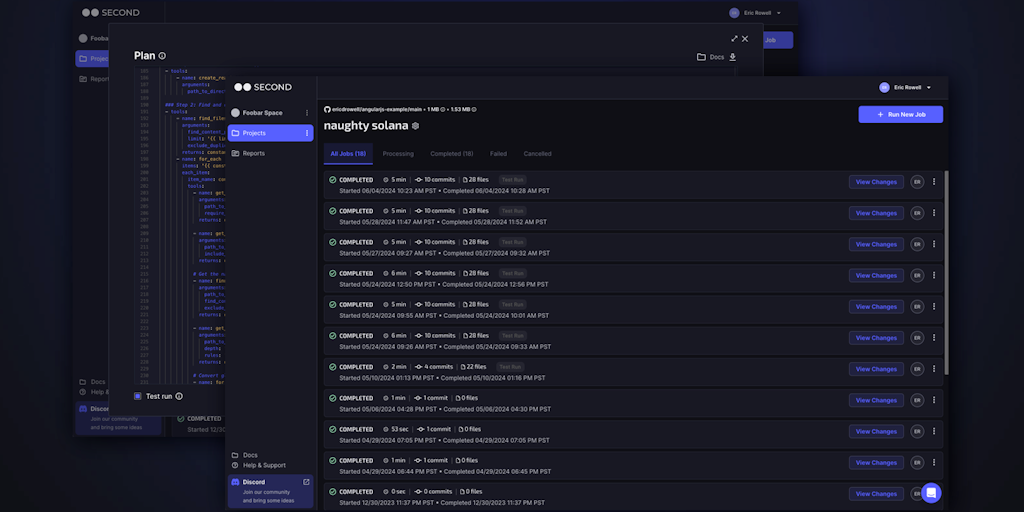Viewport: 1024px width, 512px height.
Task: Switch to the Completed (18) tab
Action: click(x=452, y=153)
